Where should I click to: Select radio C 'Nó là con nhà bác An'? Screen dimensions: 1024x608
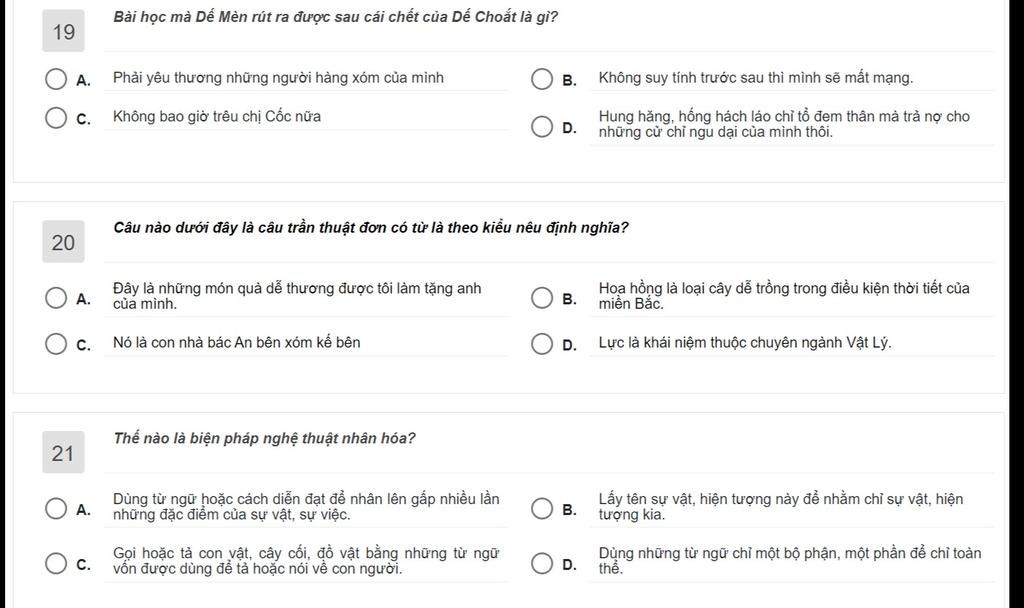(x=56, y=344)
